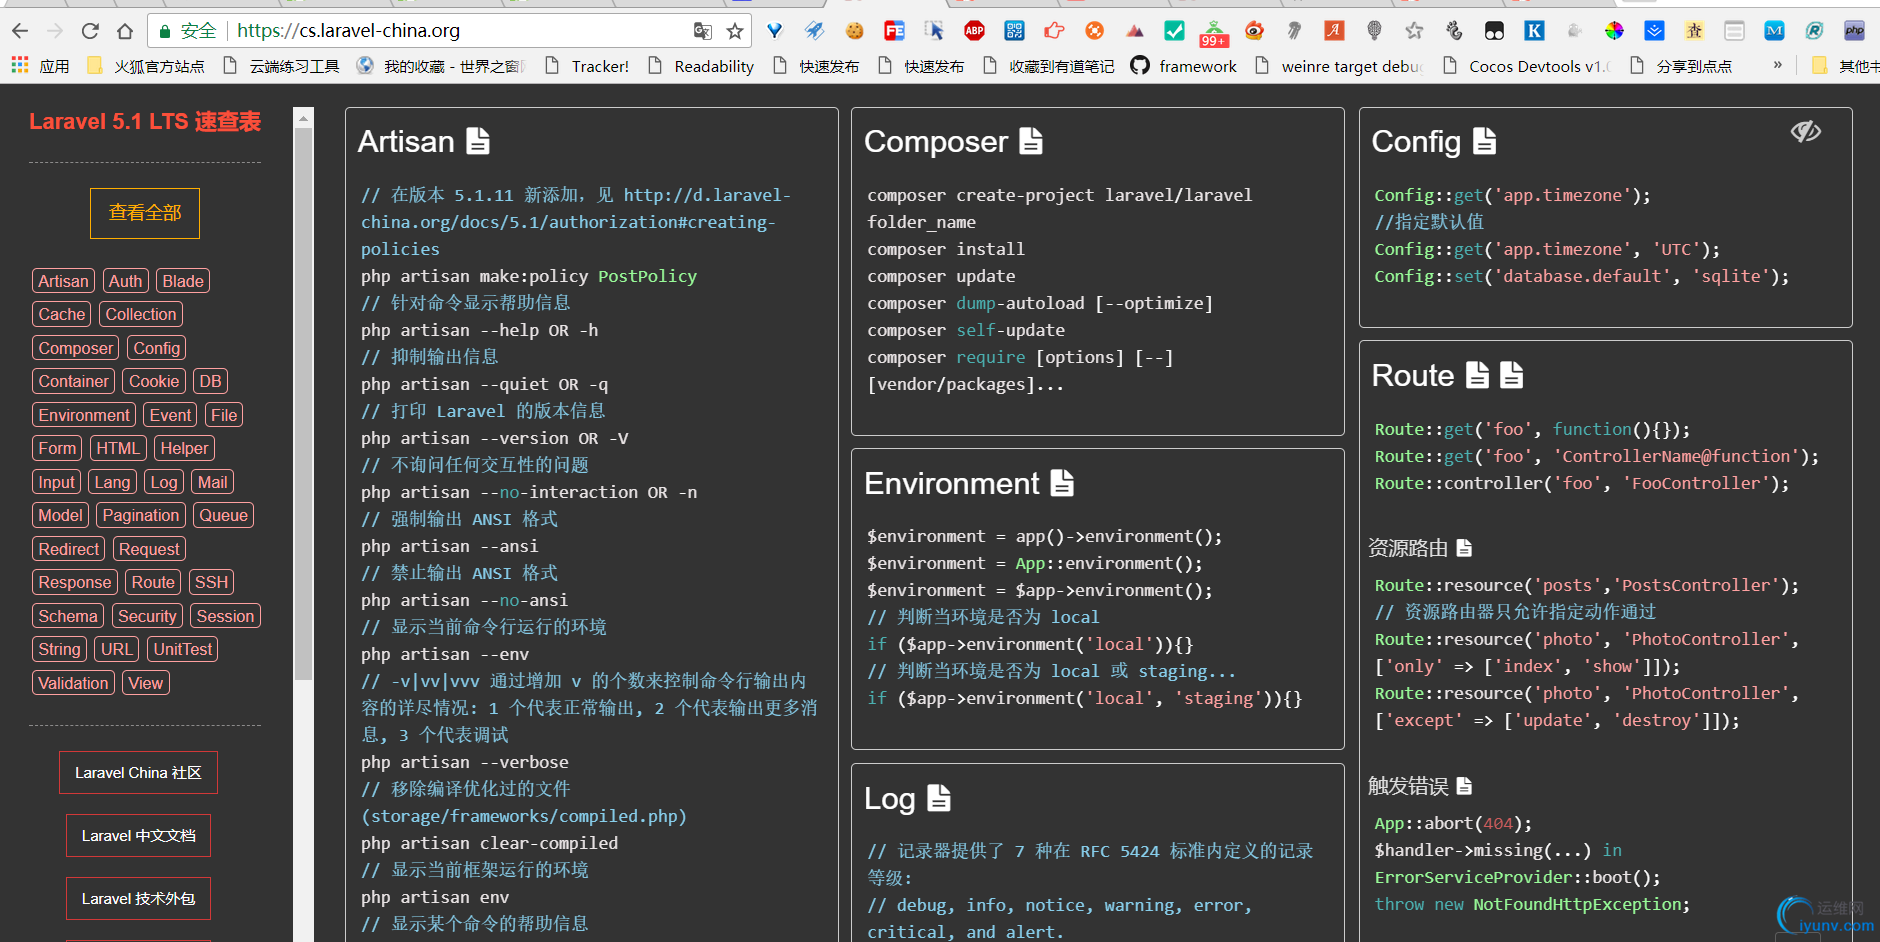Click the Weibo extension icon
The image size is (1880, 942).
point(1254,31)
